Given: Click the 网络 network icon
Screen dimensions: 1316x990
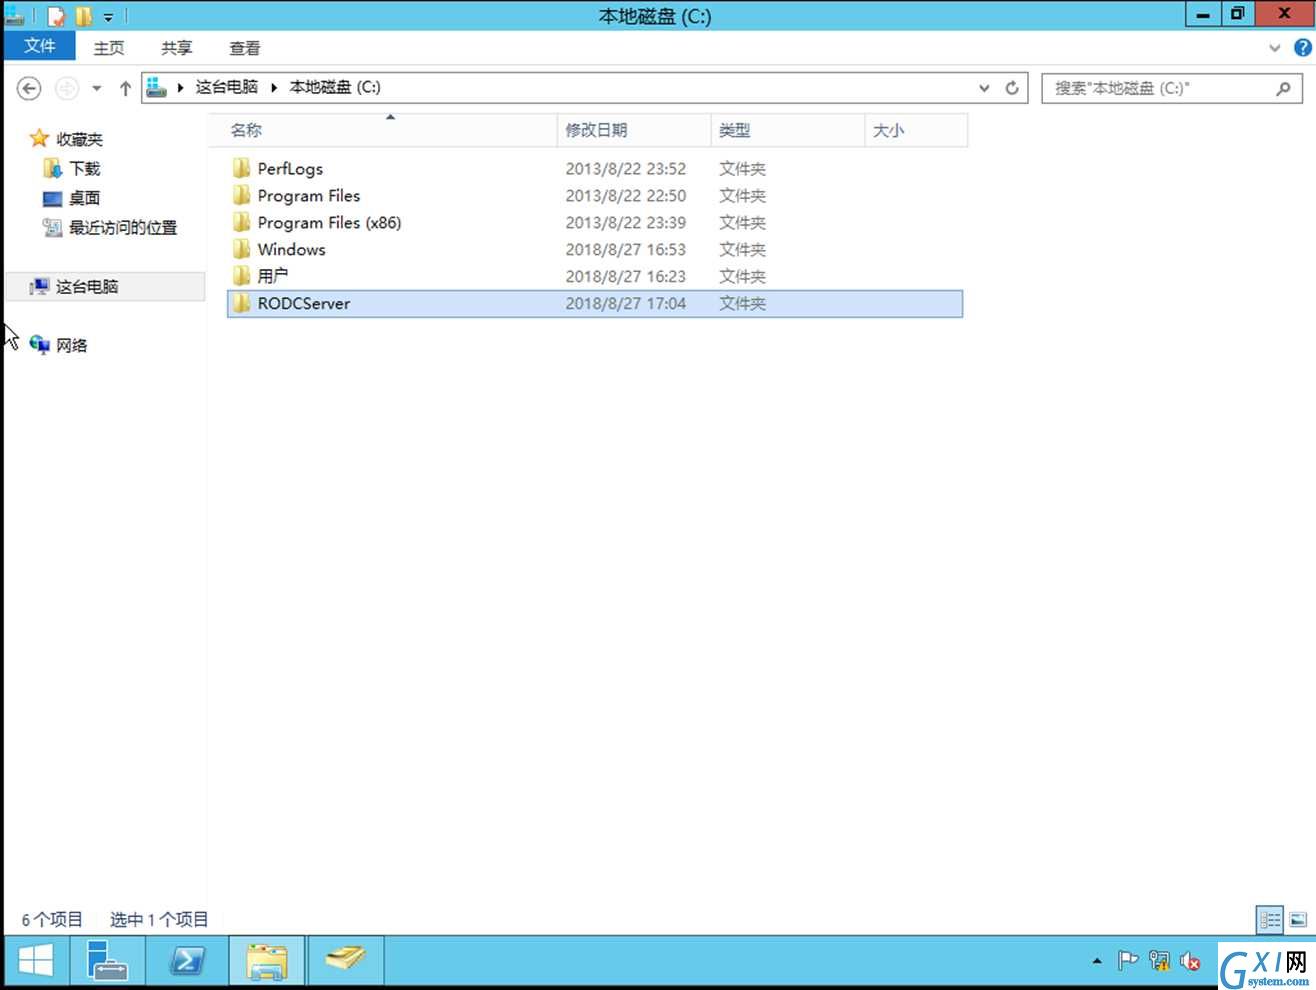Looking at the screenshot, I should (x=40, y=344).
